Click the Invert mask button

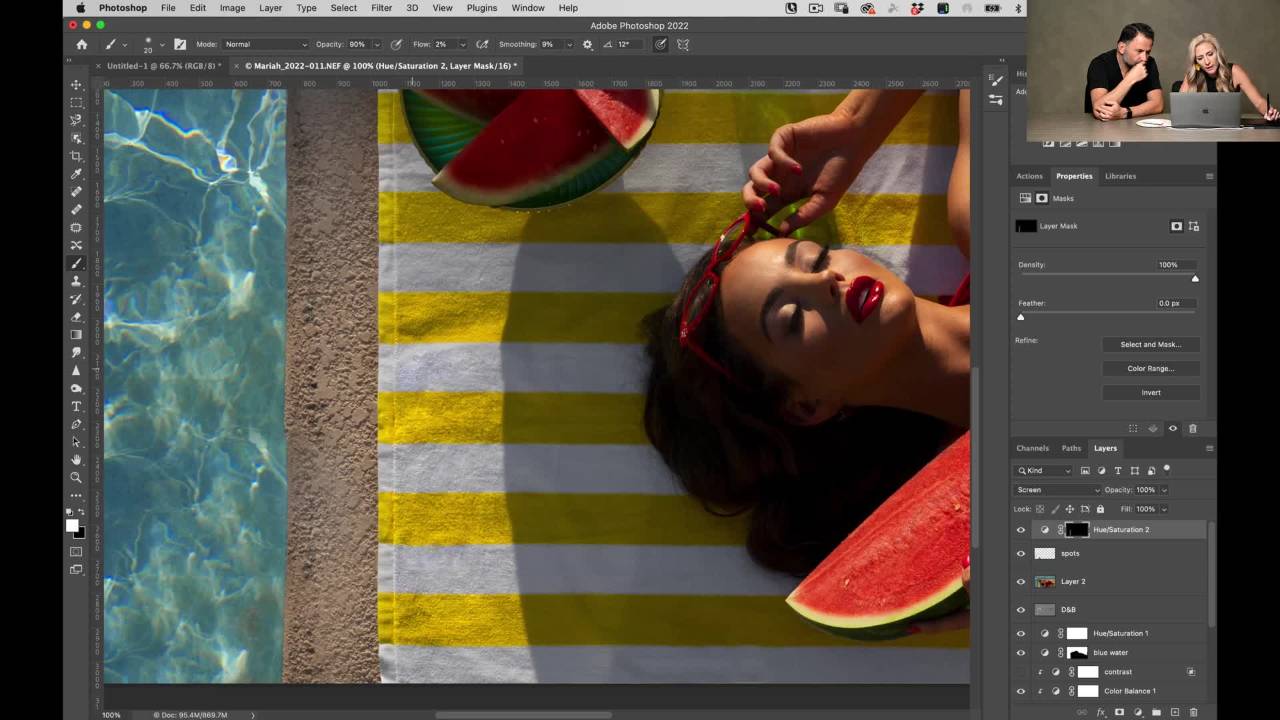pyautogui.click(x=1150, y=392)
